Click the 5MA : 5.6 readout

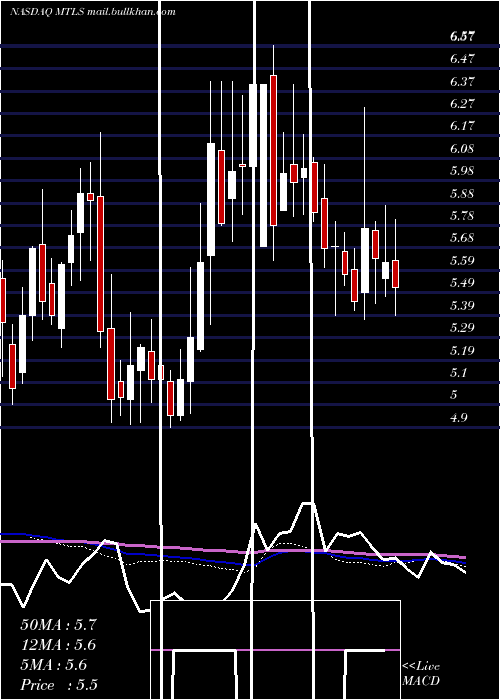54,665
